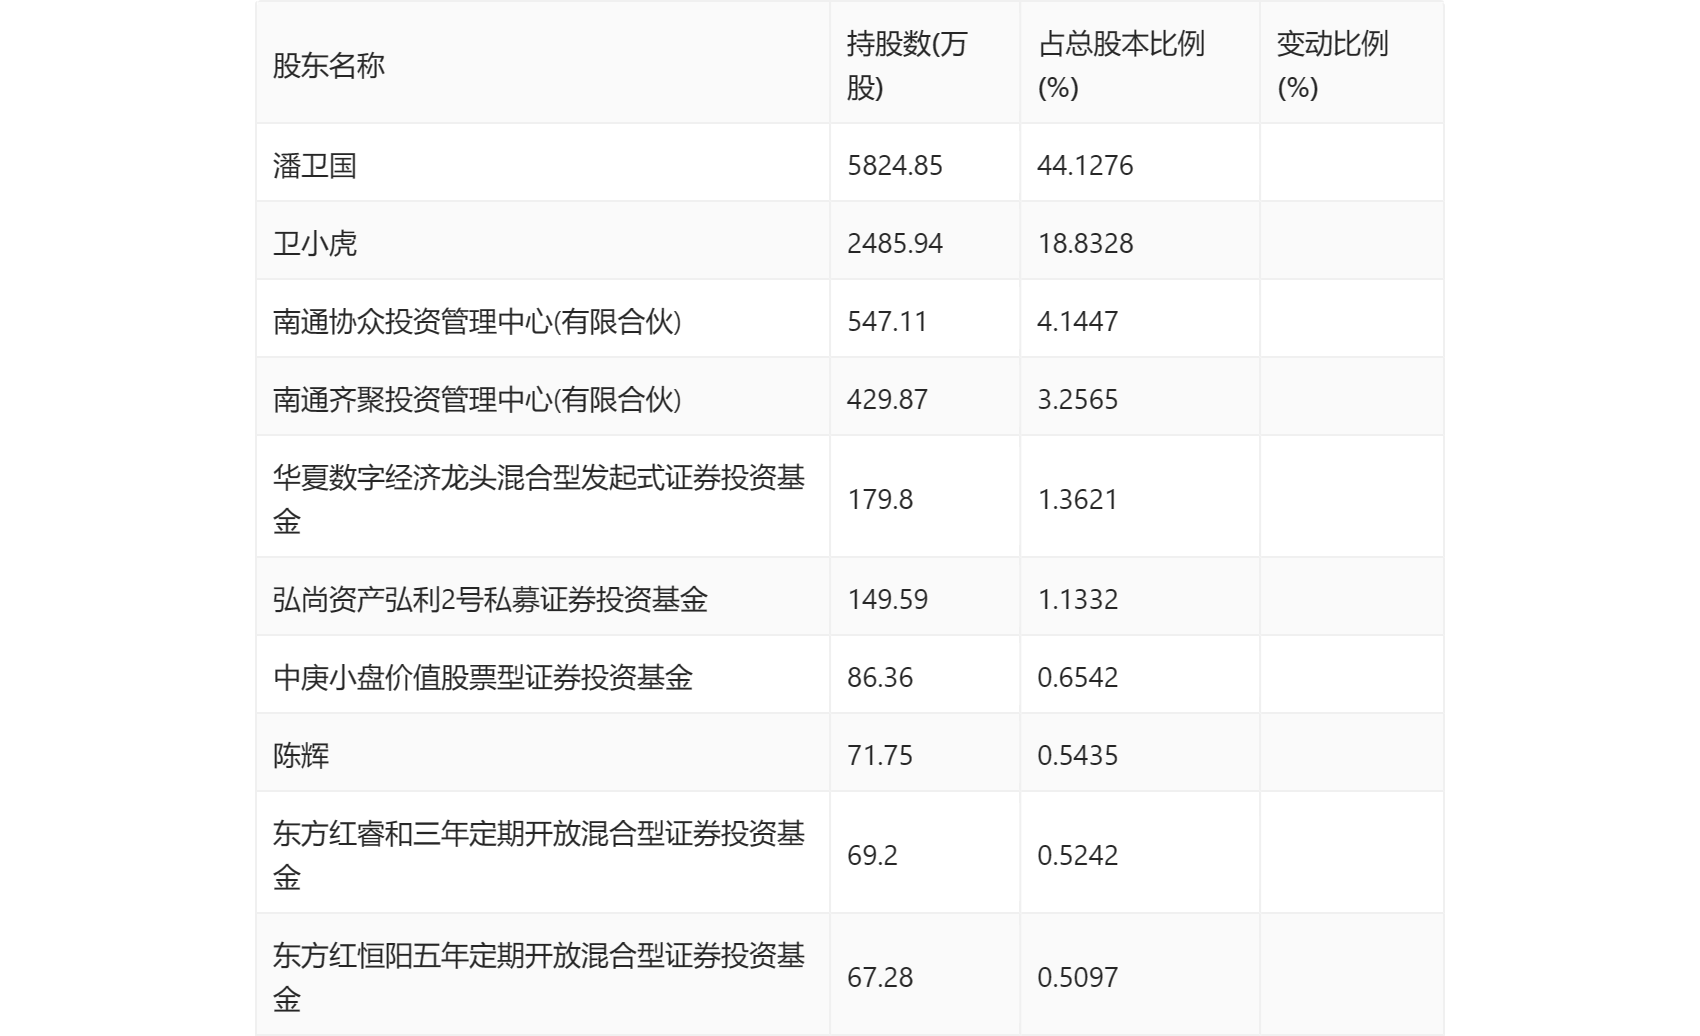Viewport: 1700px width, 1036px height.
Task: Select the percentage 0.6542
Action: click(1078, 677)
